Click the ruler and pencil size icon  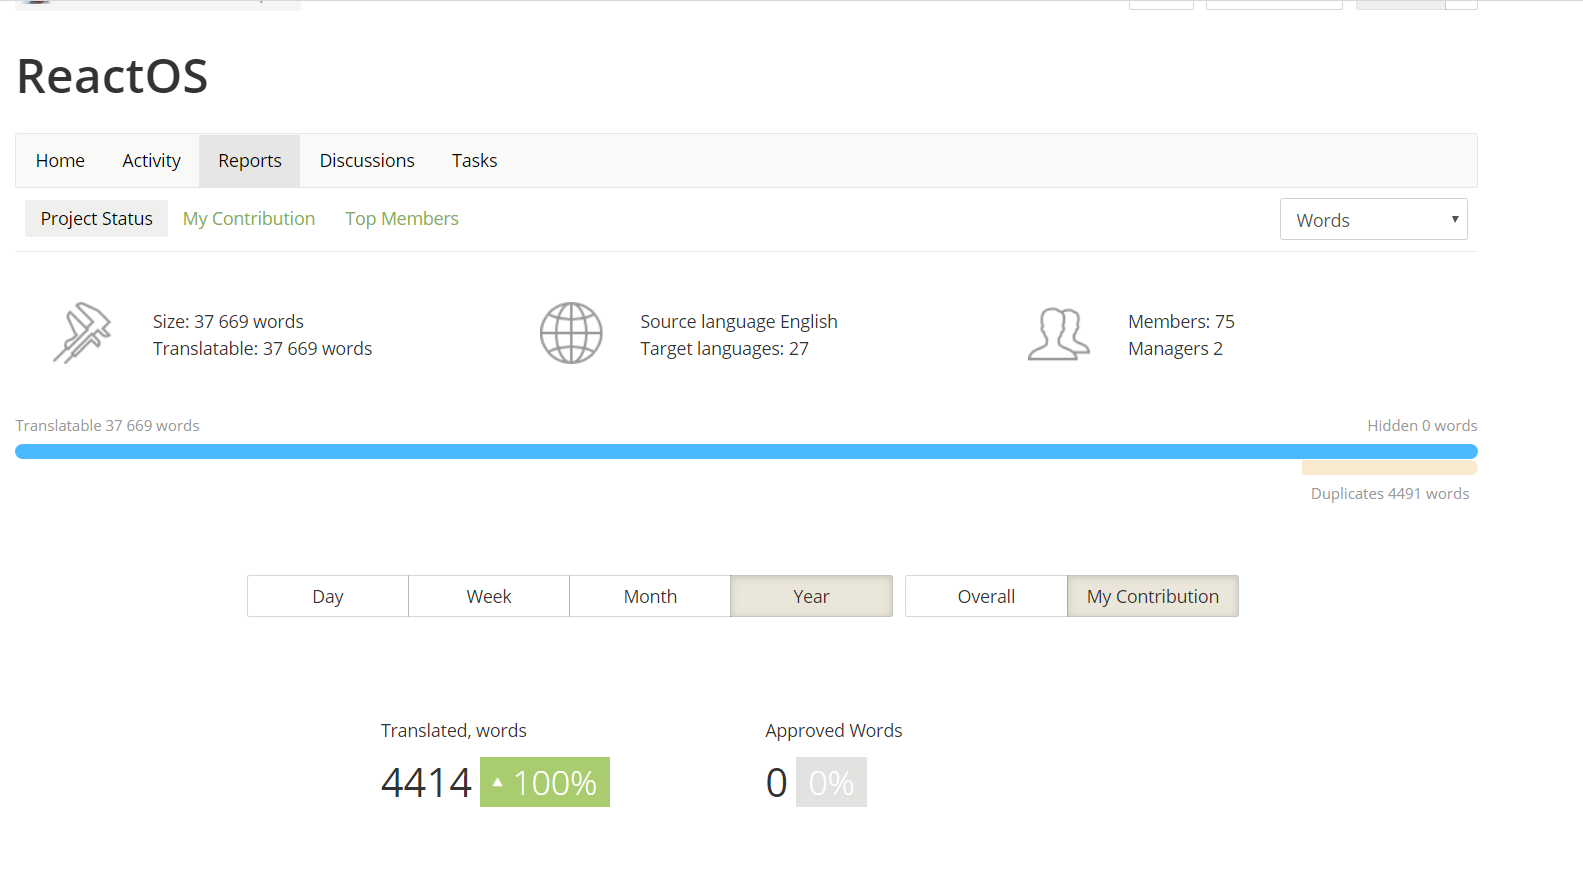82,333
